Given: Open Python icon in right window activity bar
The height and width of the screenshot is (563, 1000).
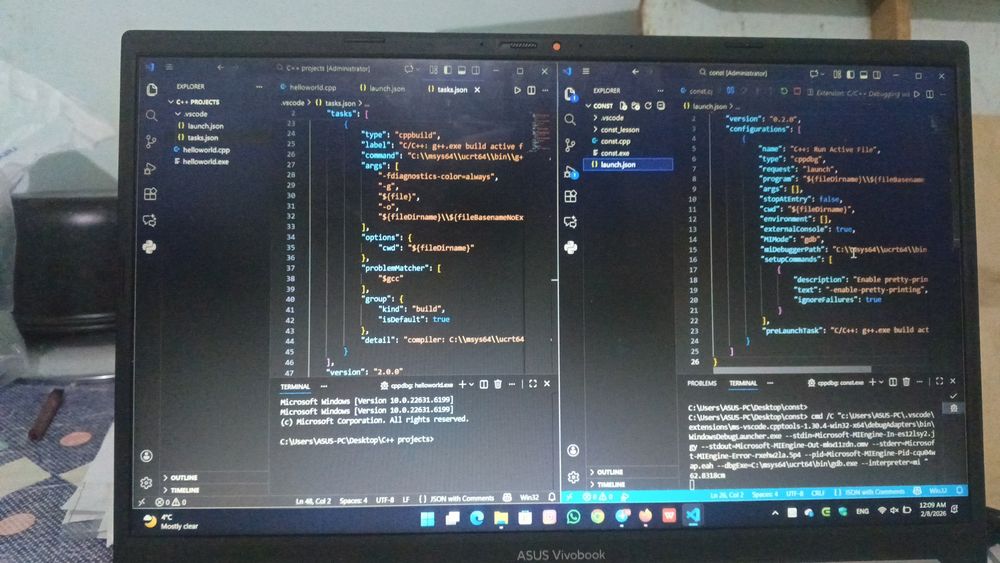Looking at the screenshot, I should (x=571, y=247).
